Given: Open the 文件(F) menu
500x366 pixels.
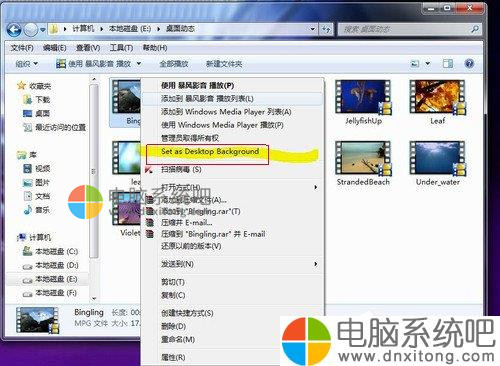Looking at the screenshot, I should coord(22,48).
